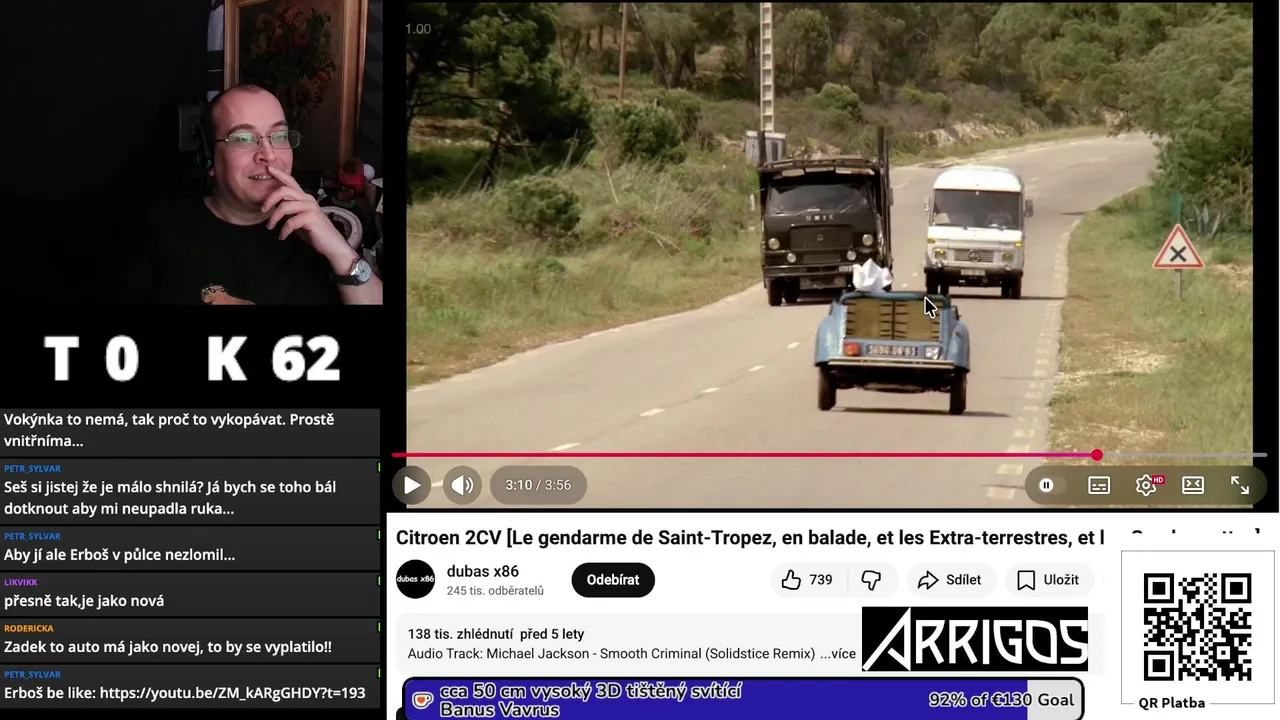Click the Sdílet share button
Viewport: 1280px width, 720px height.
[x=949, y=580]
